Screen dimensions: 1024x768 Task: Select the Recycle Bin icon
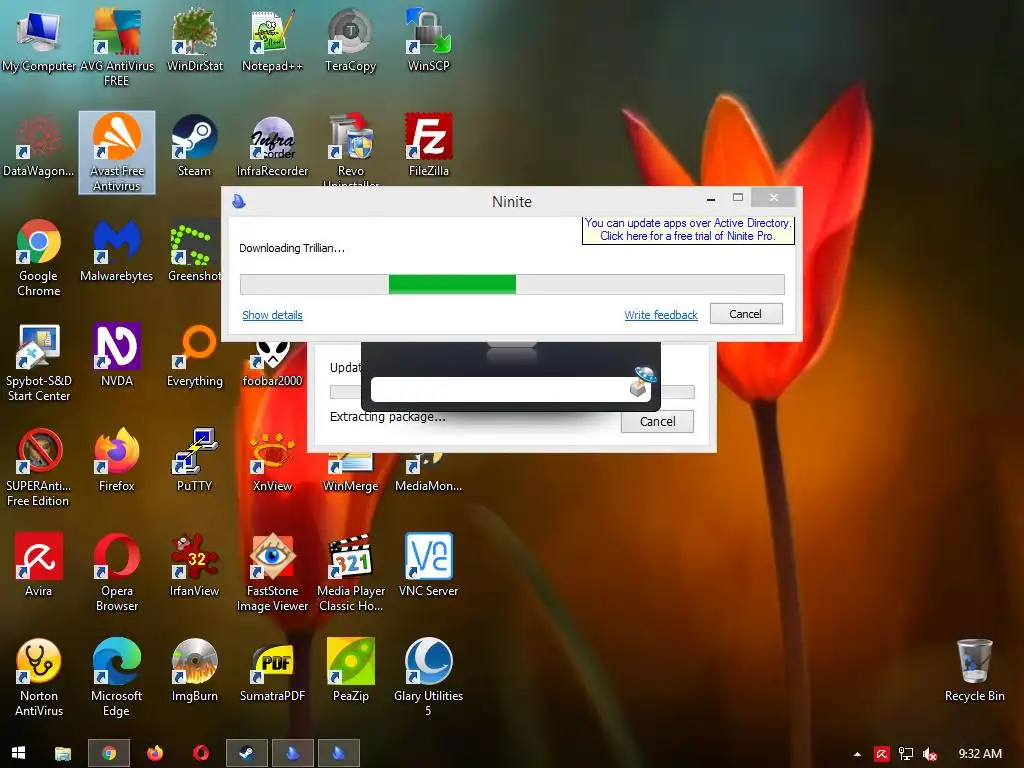(974, 671)
